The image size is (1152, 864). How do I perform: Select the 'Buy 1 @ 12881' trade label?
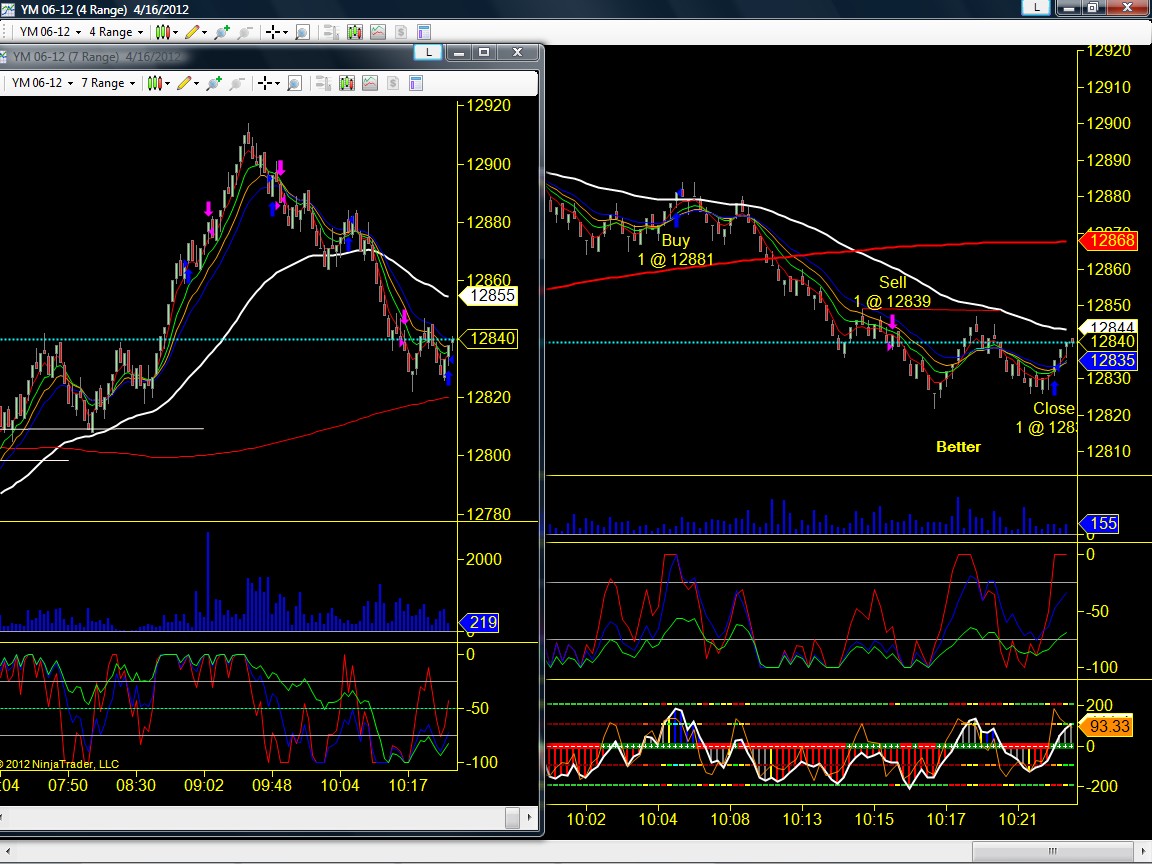[x=675, y=250]
